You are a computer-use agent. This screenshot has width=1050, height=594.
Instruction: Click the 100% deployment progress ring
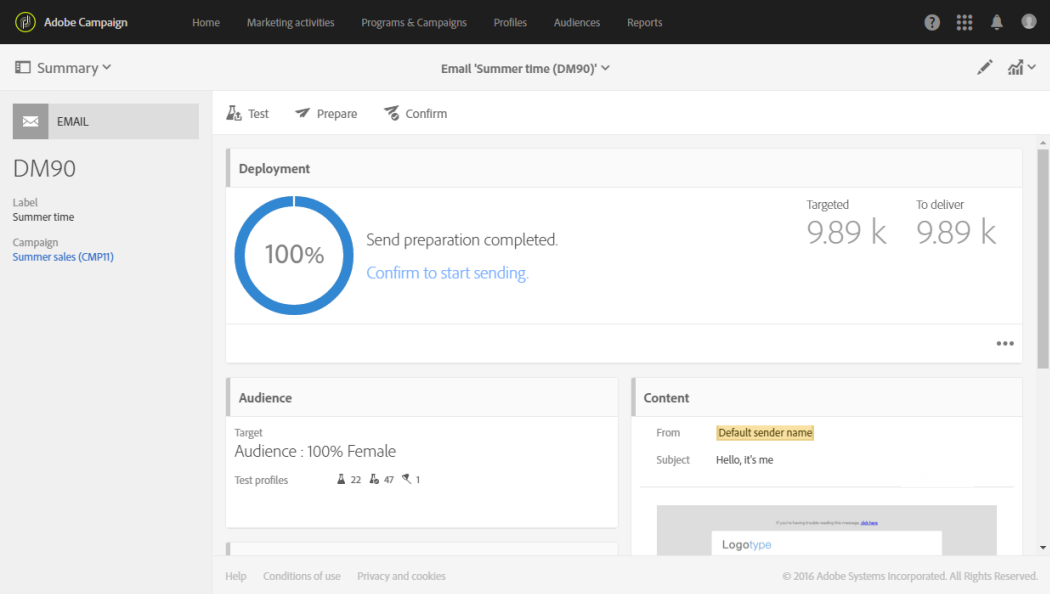[294, 255]
